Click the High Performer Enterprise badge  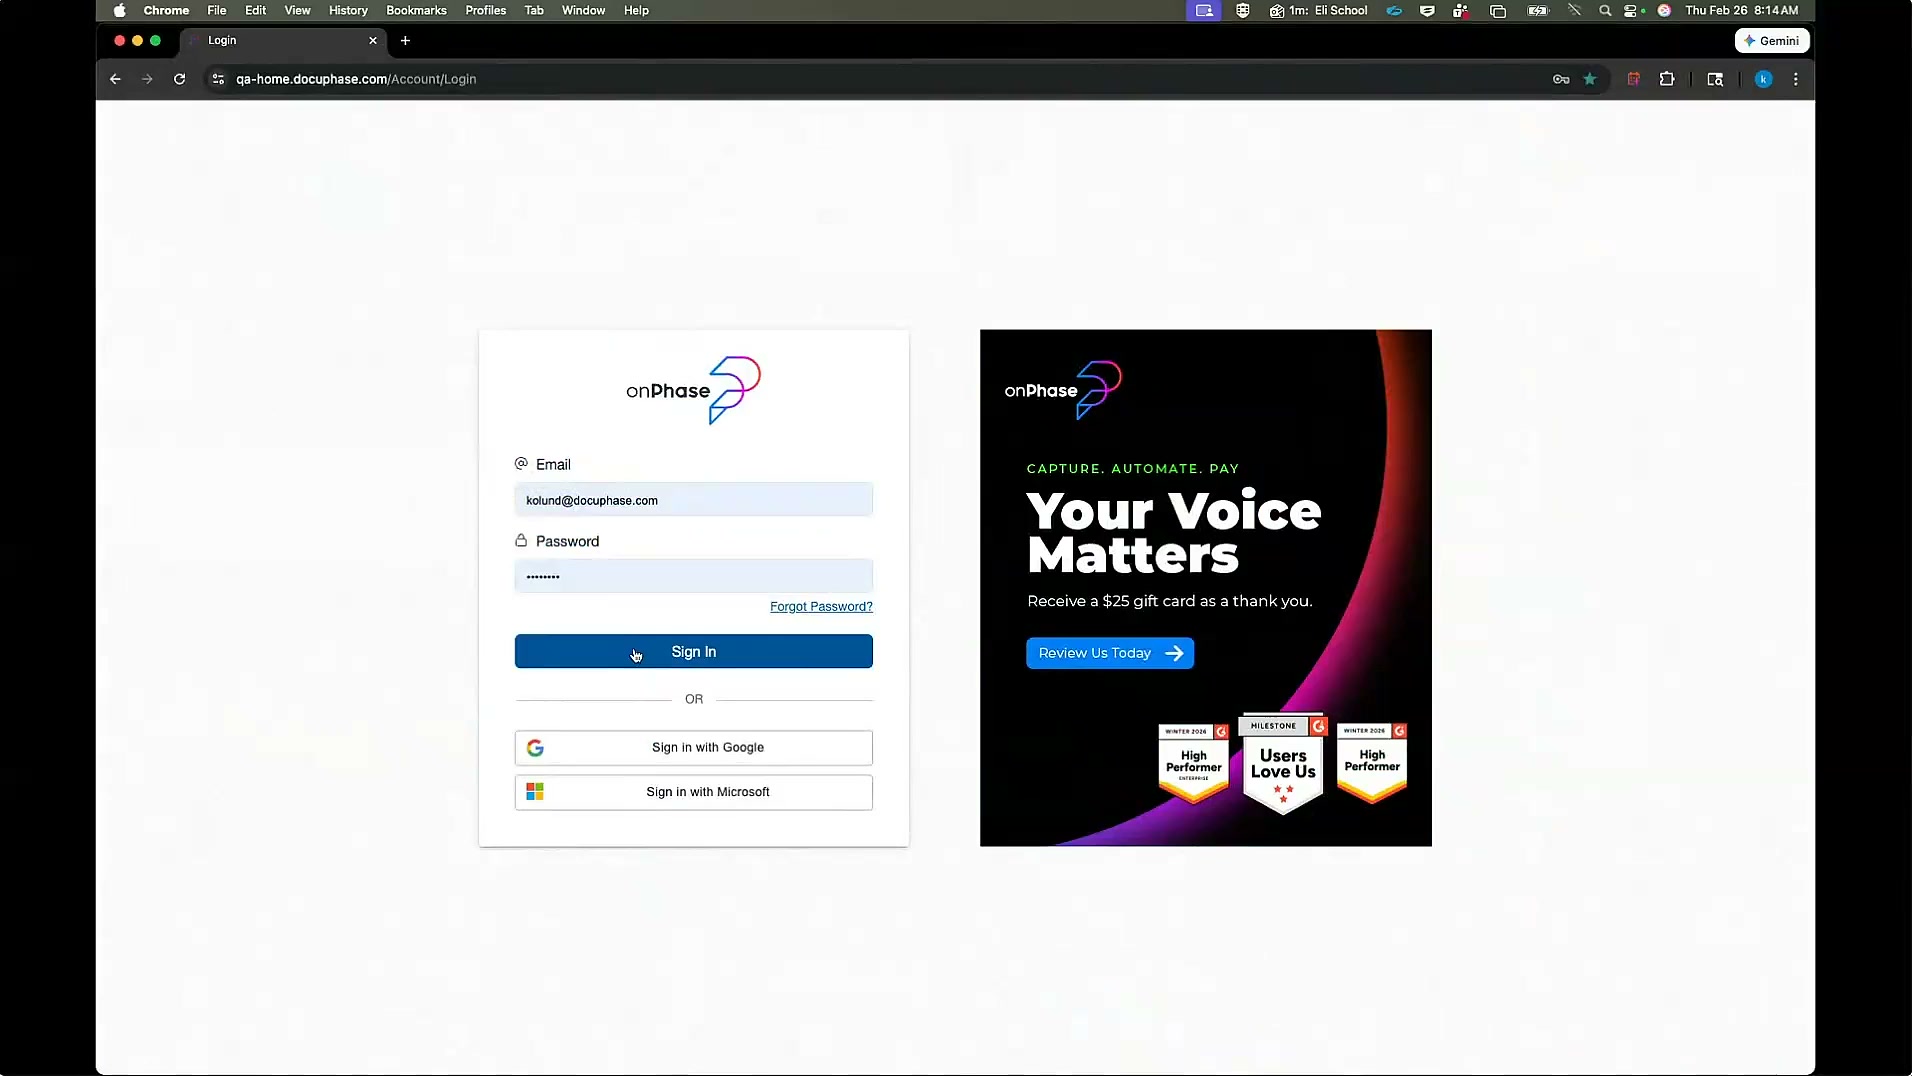tap(1194, 763)
